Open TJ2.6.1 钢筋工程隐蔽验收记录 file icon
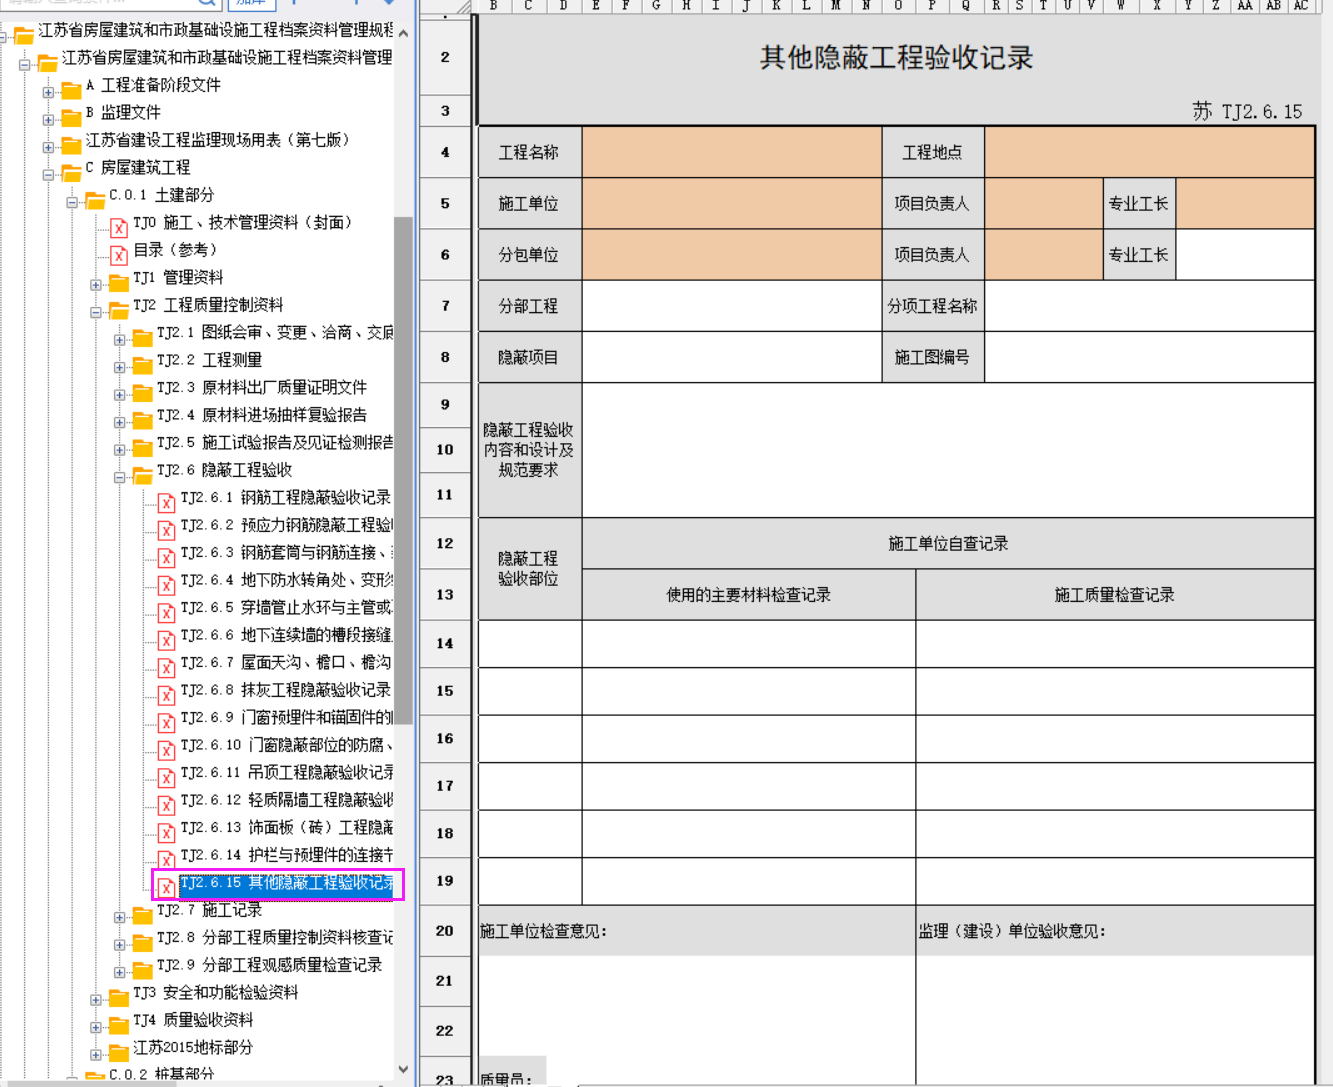The image size is (1333, 1087). point(166,502)
